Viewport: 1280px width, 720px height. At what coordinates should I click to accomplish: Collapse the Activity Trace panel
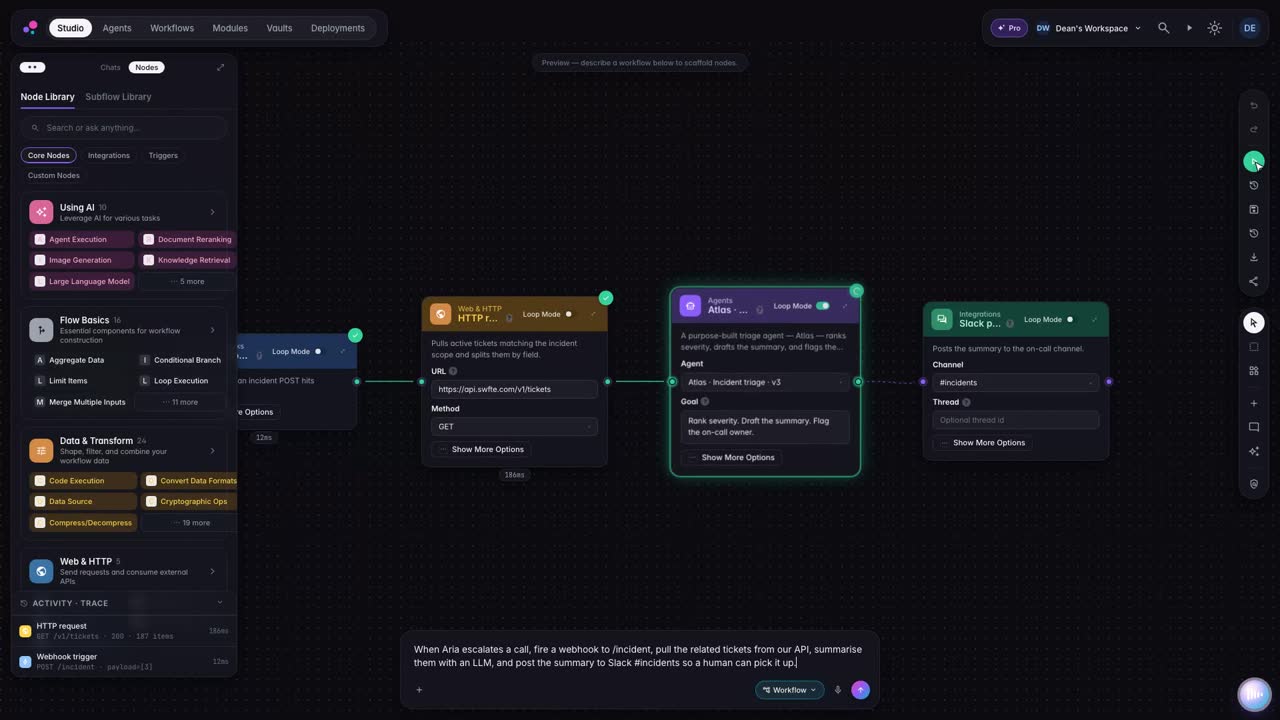point(220,603)
